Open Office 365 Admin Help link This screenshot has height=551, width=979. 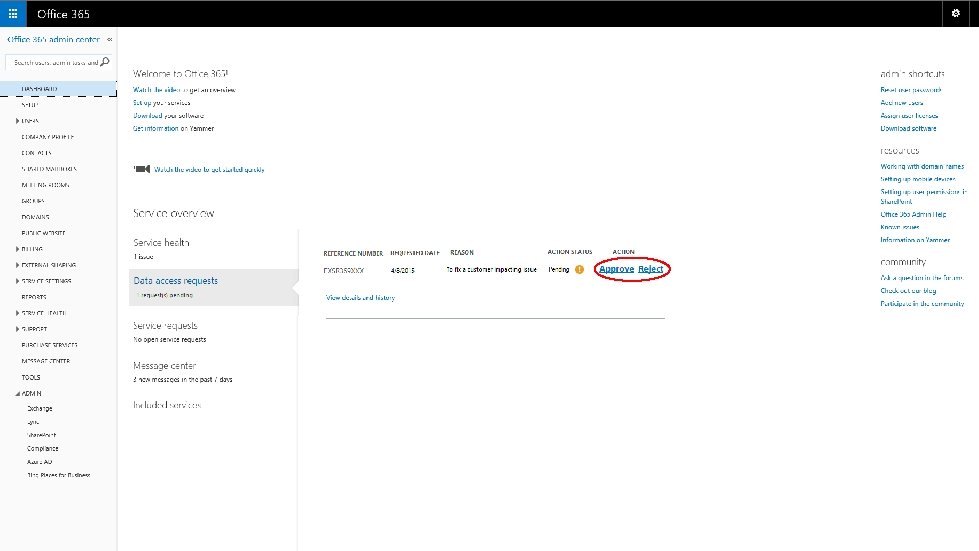click(913, 215)
